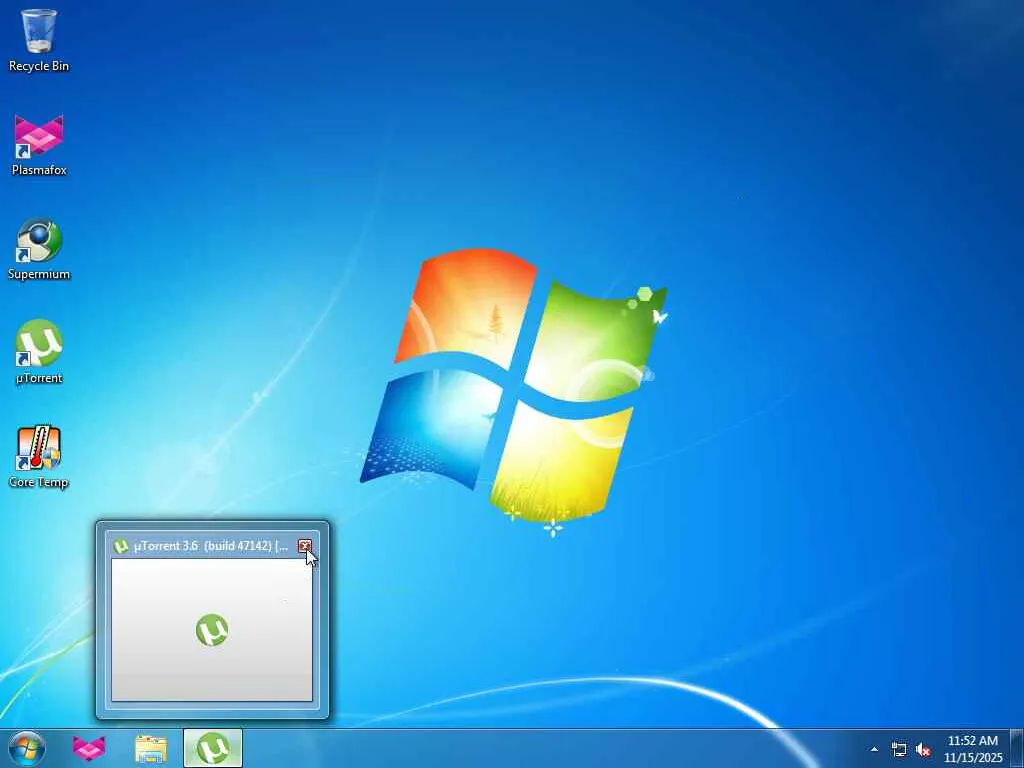Select the Plasmafox desktop shortcut

click(x=39, y=145)
